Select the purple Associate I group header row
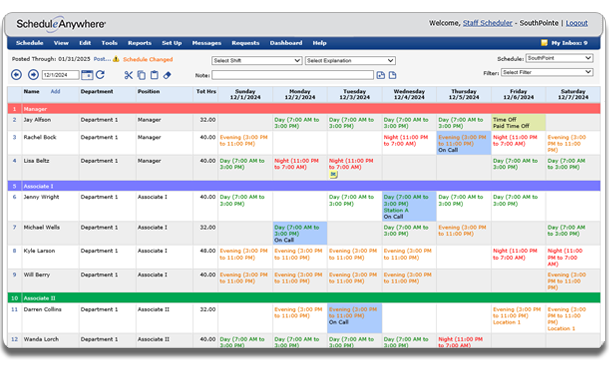The width and height of the screenshot is (609, 369). click(x=304, y=186)
